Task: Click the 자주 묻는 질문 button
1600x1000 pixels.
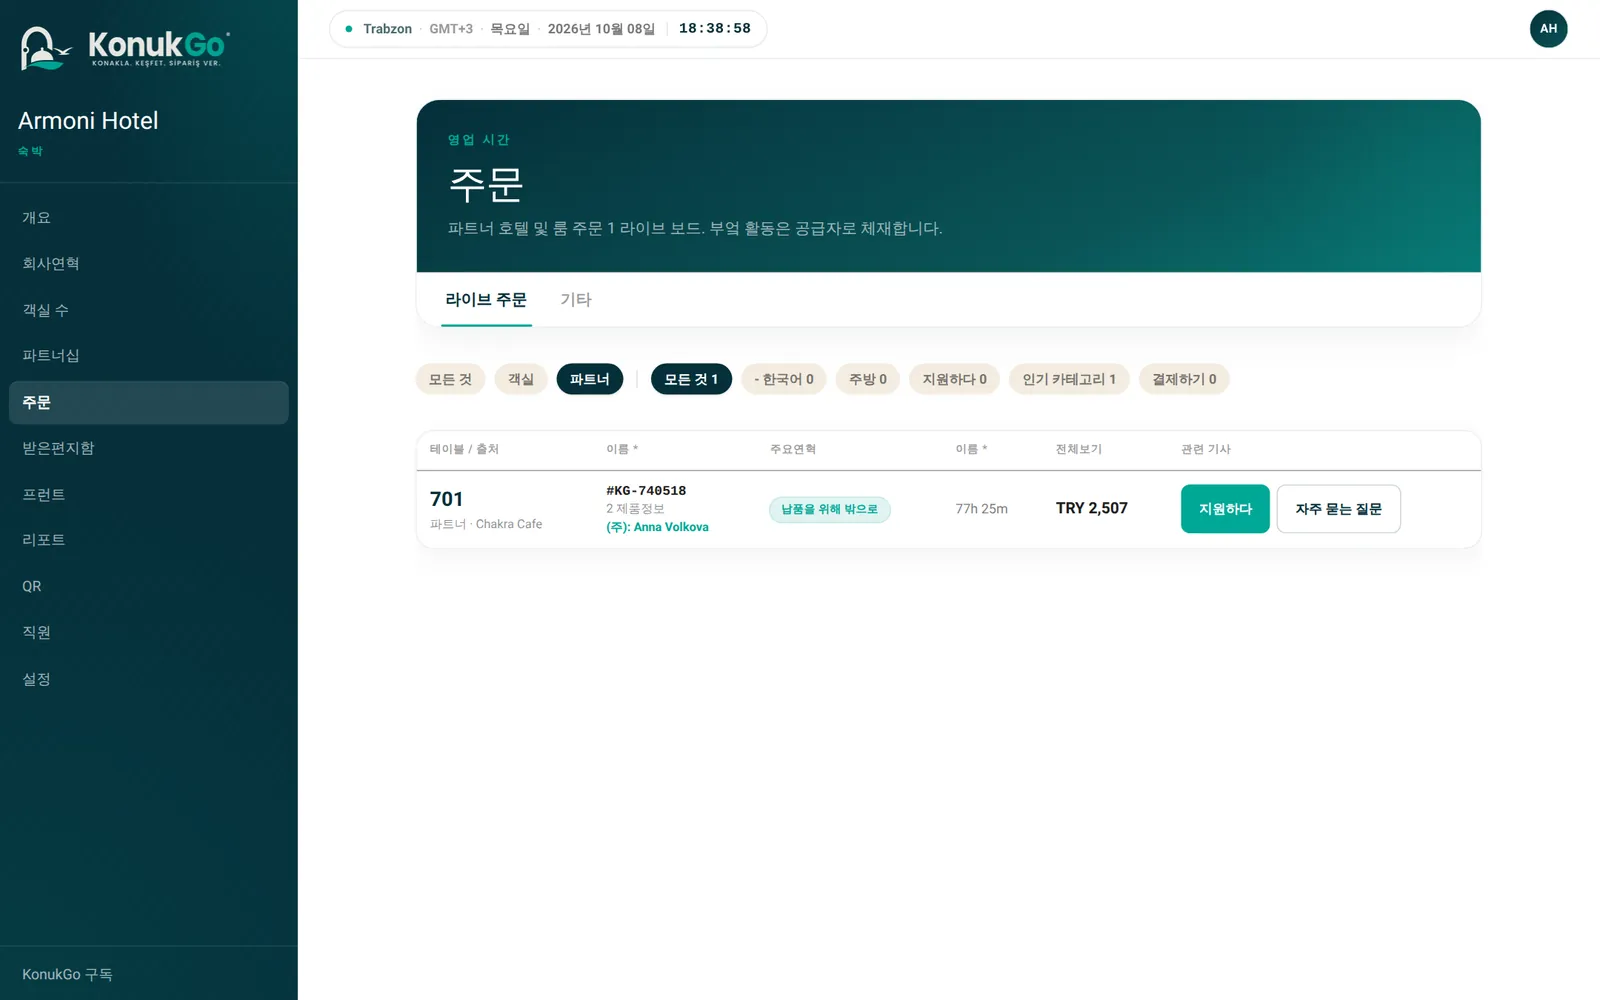Action: click(1338, 509)
